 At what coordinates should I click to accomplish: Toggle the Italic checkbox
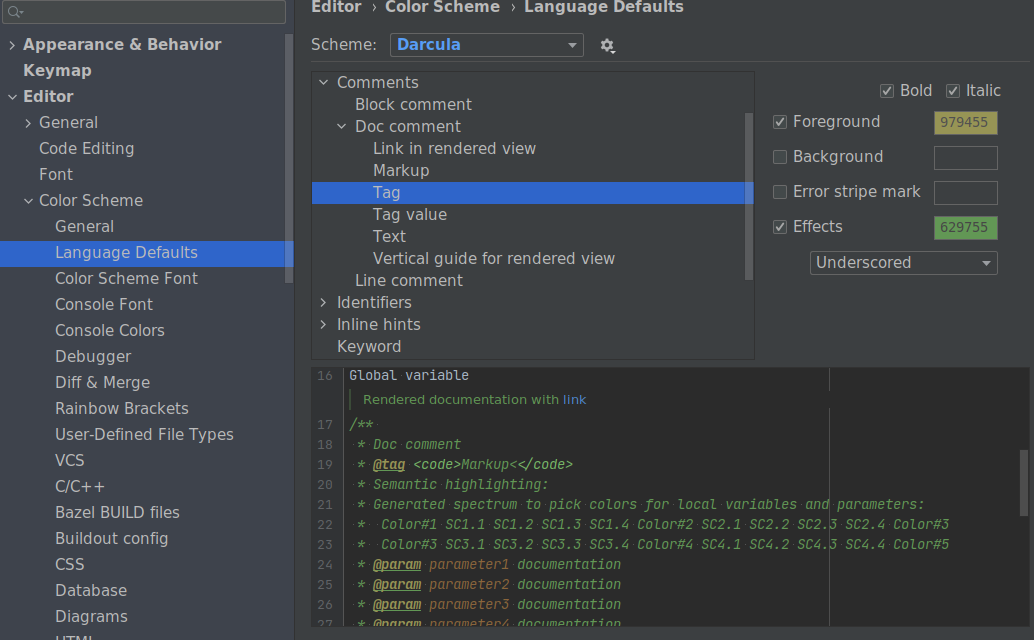point(953,91)
